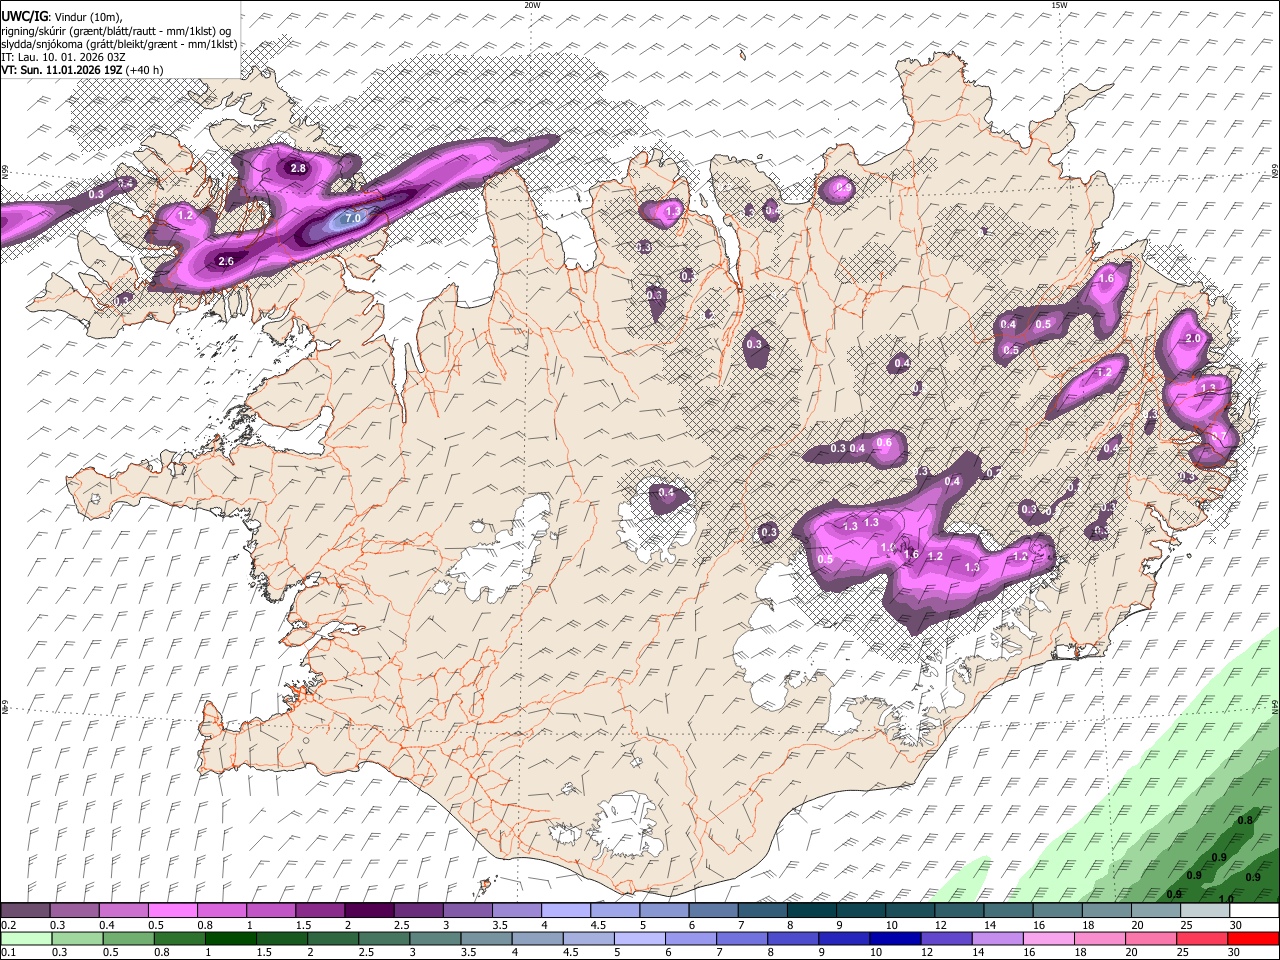Click the 2.8 snowfall value label
Image resolution: width=1280 pixels, height=960 pixels.
[x=298, y=168]
